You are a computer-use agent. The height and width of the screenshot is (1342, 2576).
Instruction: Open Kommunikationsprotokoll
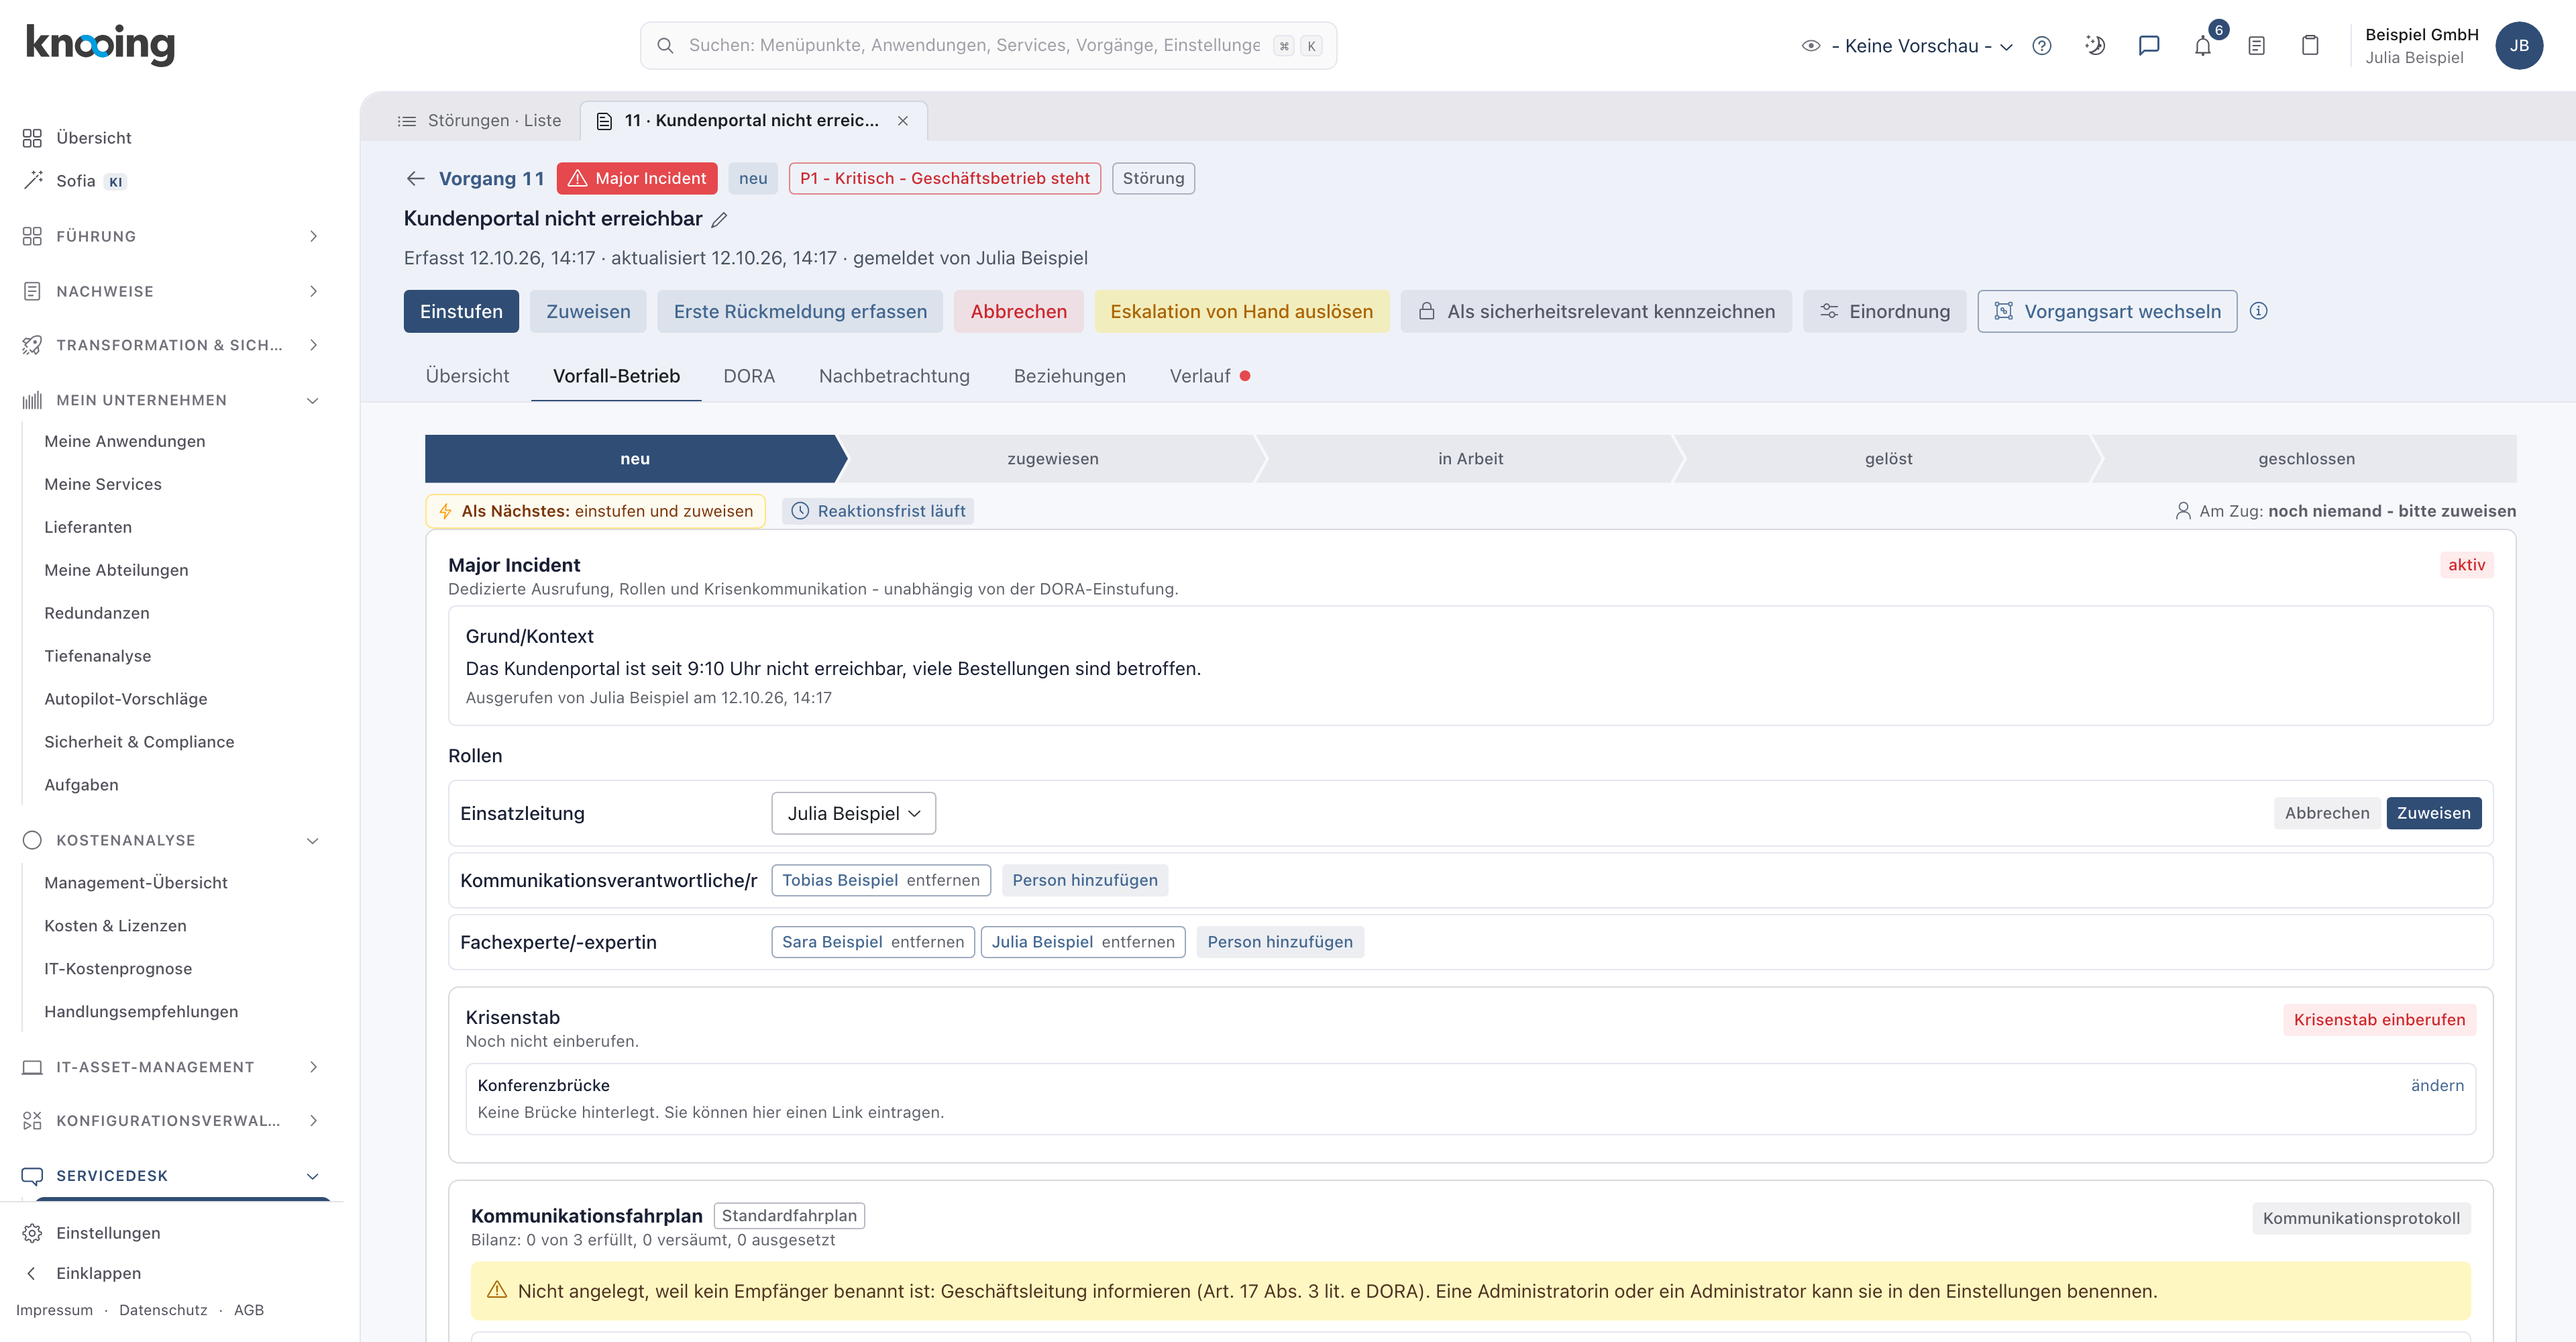click(x=2361, y=1218)
